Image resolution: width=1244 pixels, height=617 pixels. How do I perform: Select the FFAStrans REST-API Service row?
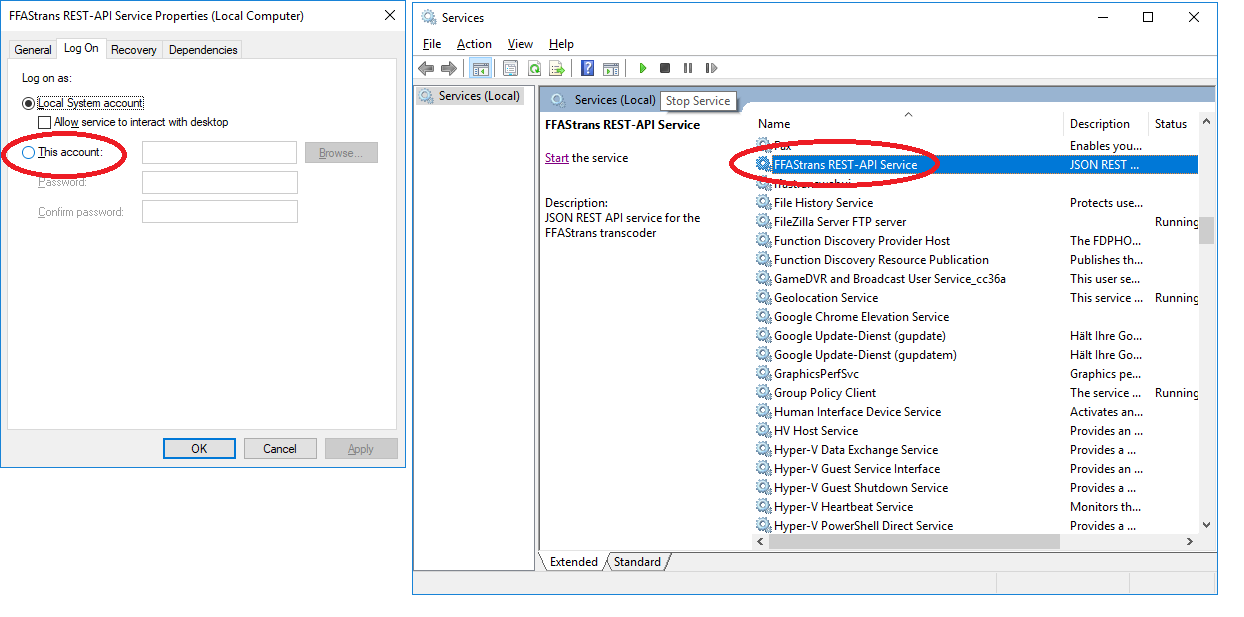[976, 165]
